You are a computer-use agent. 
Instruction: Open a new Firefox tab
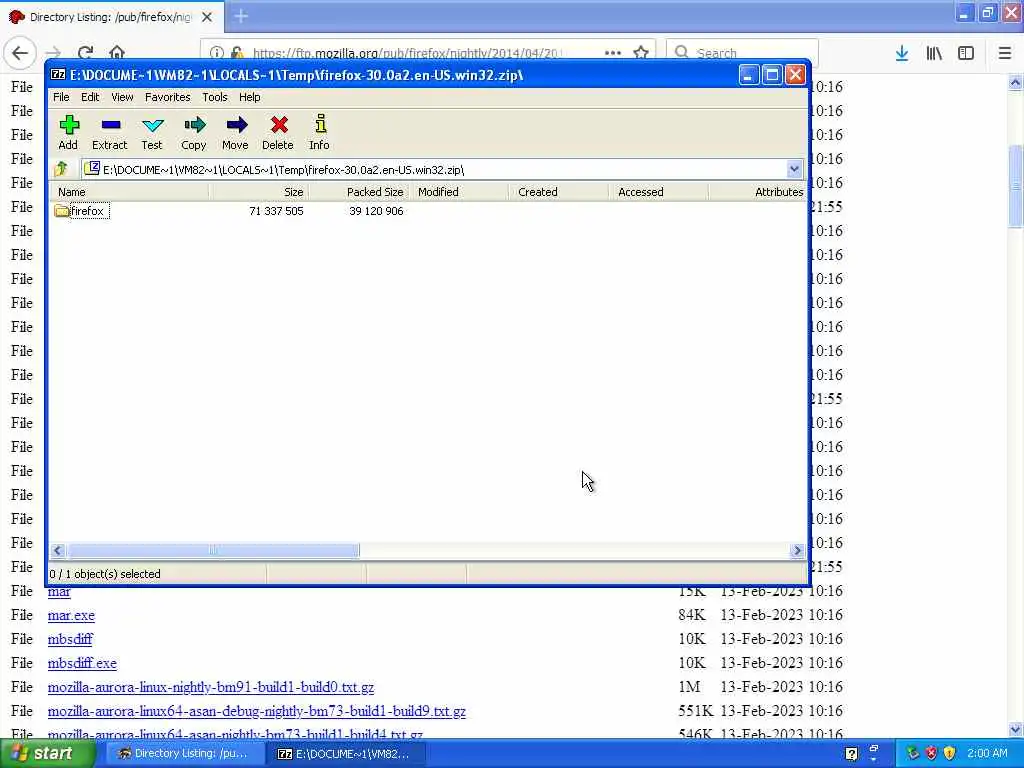click(241, 16)
